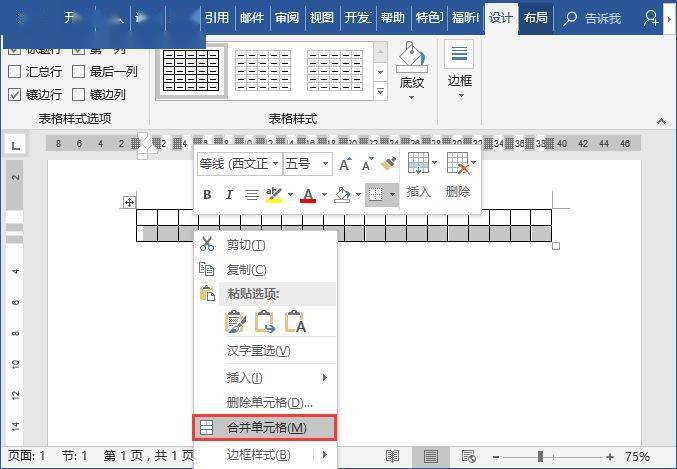Enable the 镶边列 checkbox
The height and width of the screenshot is (469, 677).
click(79, 94)
